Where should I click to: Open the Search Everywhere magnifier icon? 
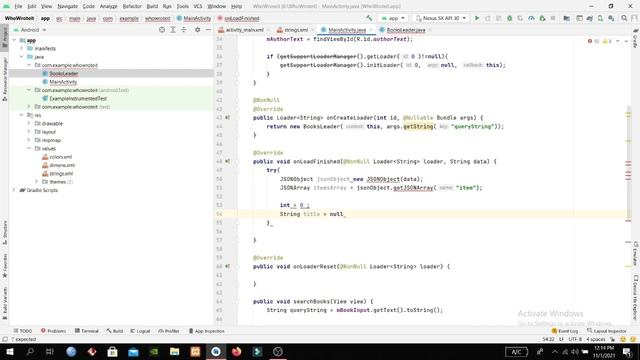pos(624,18)
